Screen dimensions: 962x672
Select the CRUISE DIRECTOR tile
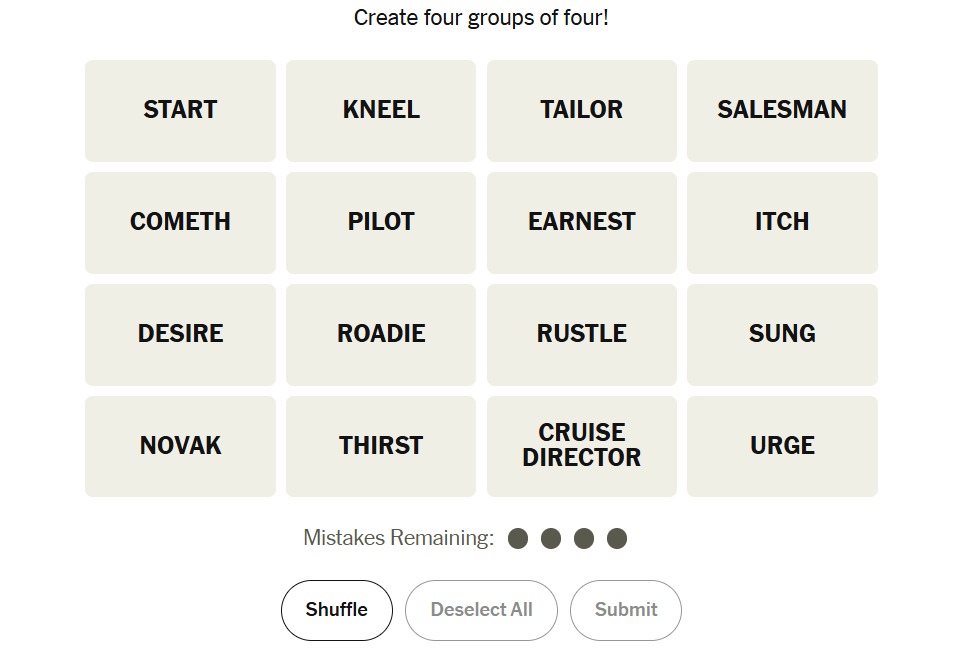click(582, 446)
